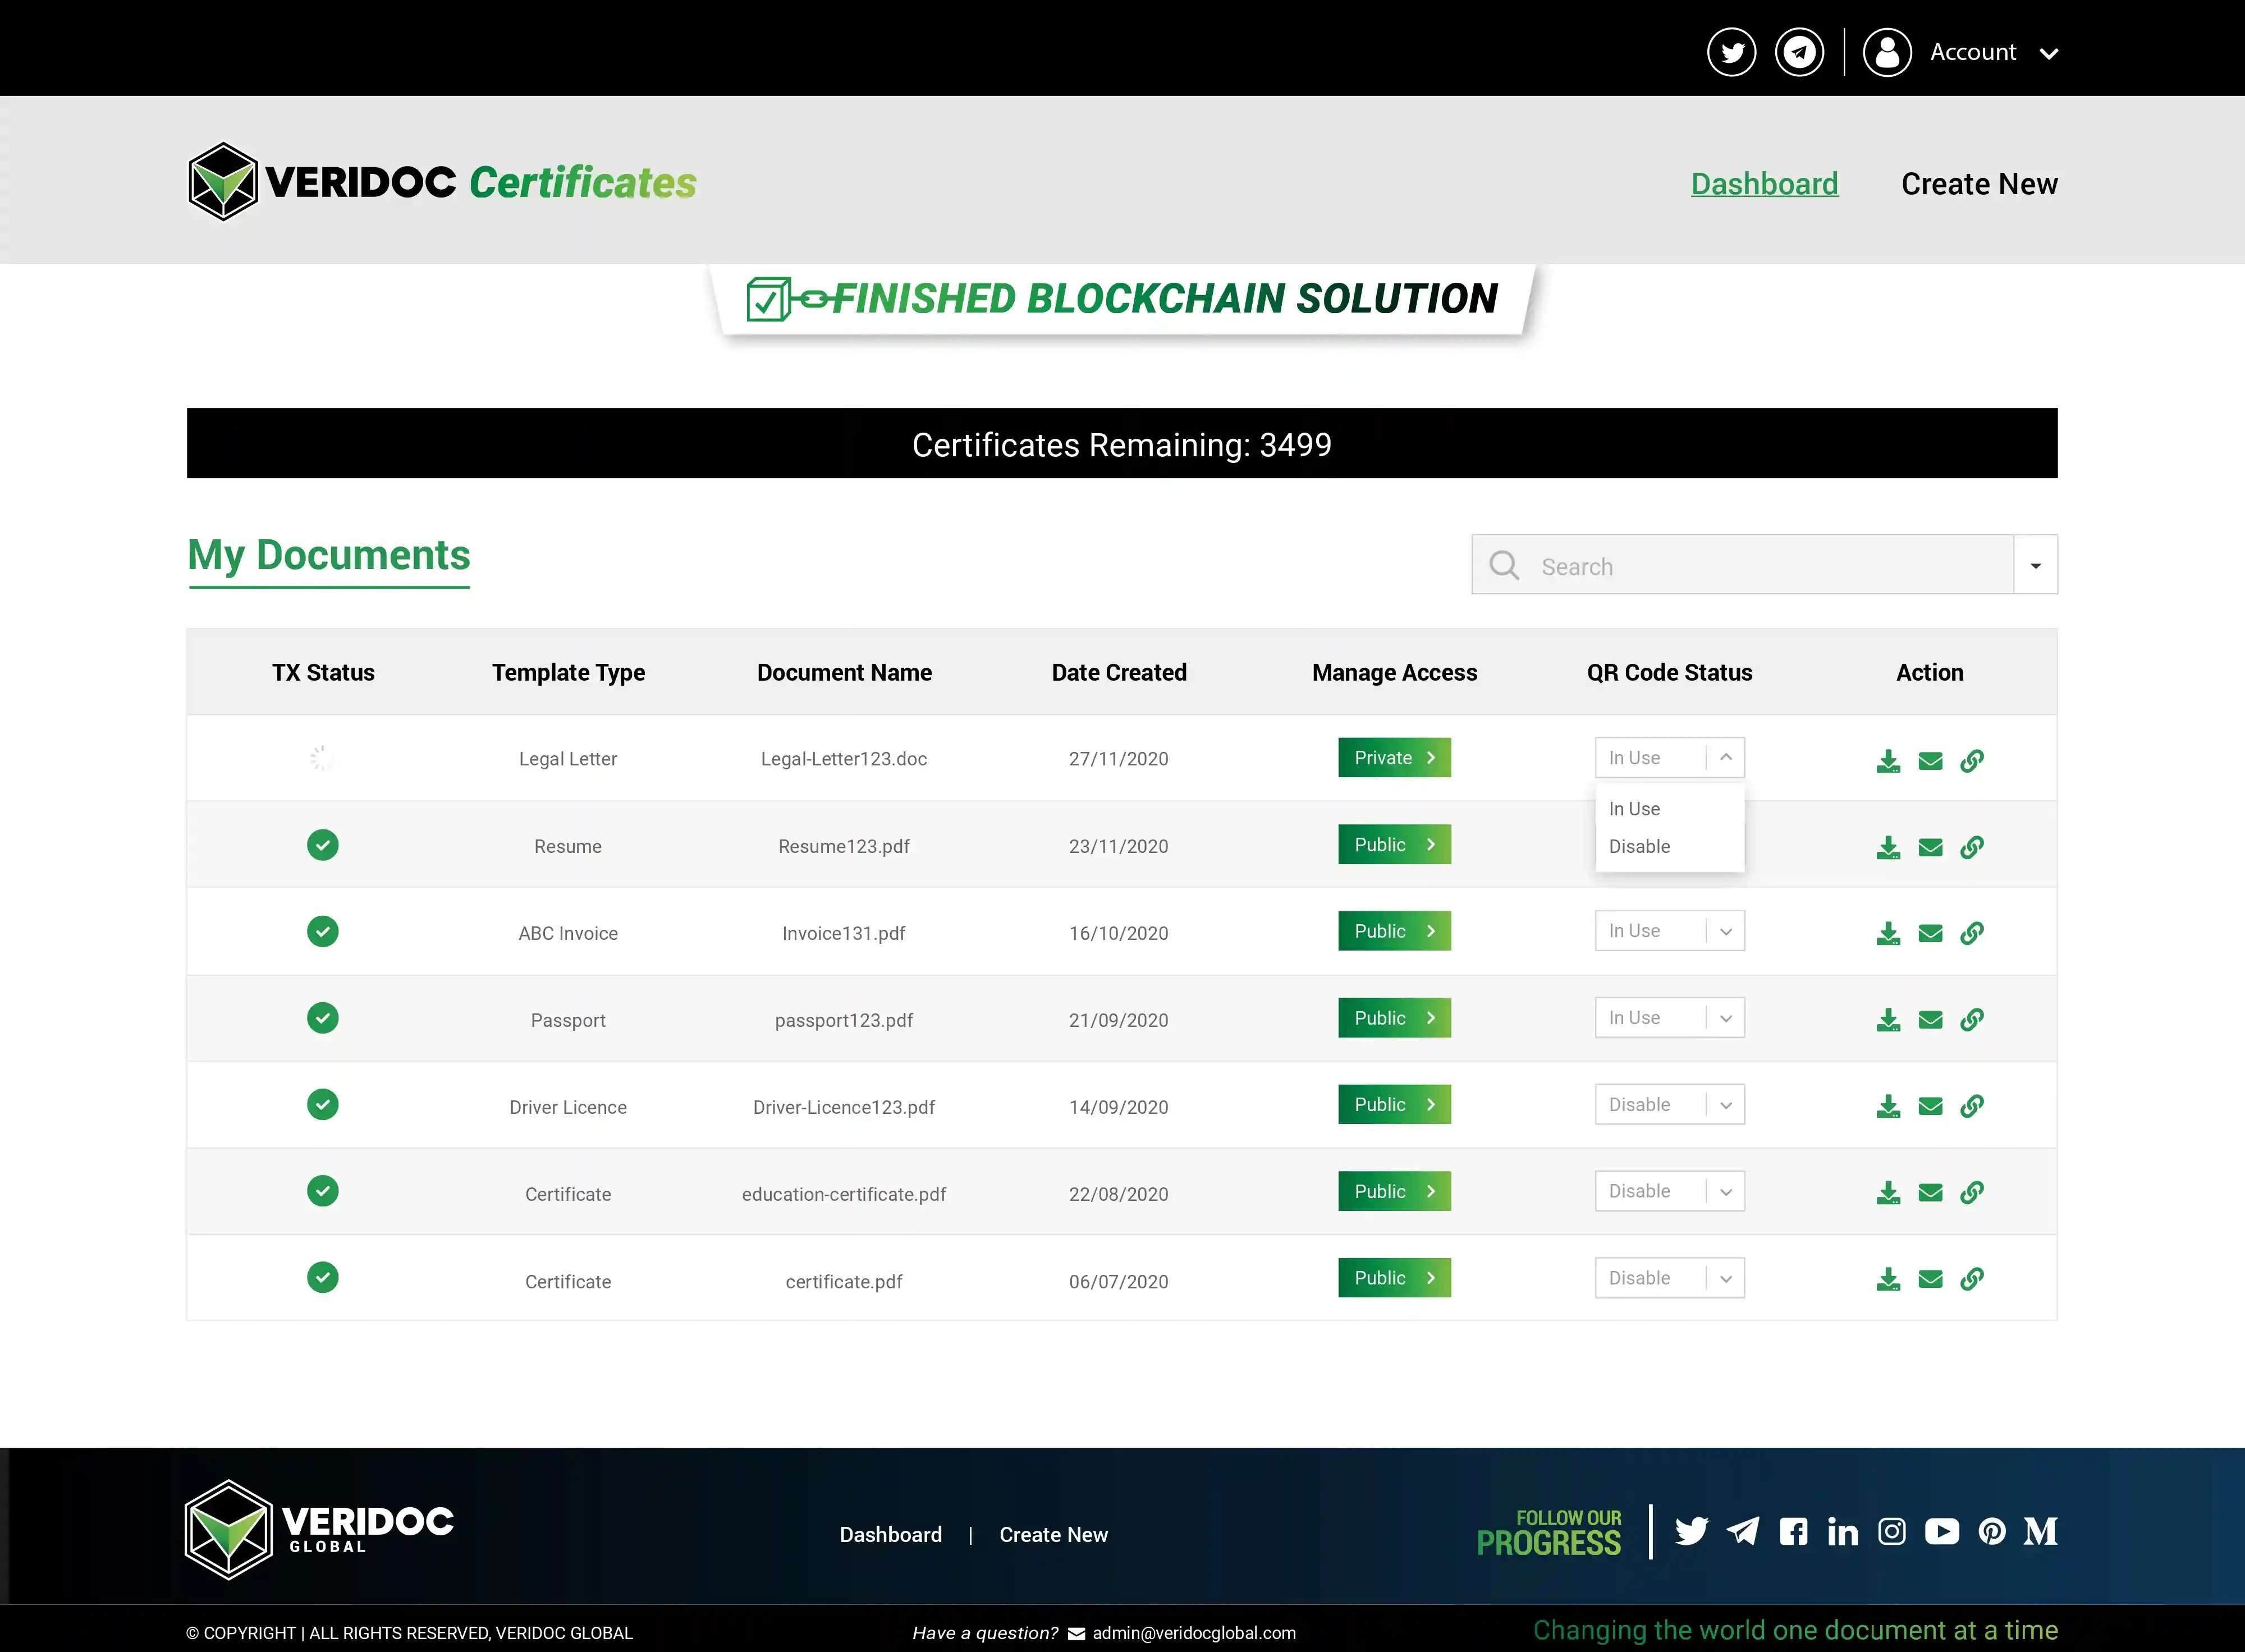Open QR status dropdown for education-certificate.pdf
The width and height of the screenshot is (2245, 1652).
point(1669,1192)
